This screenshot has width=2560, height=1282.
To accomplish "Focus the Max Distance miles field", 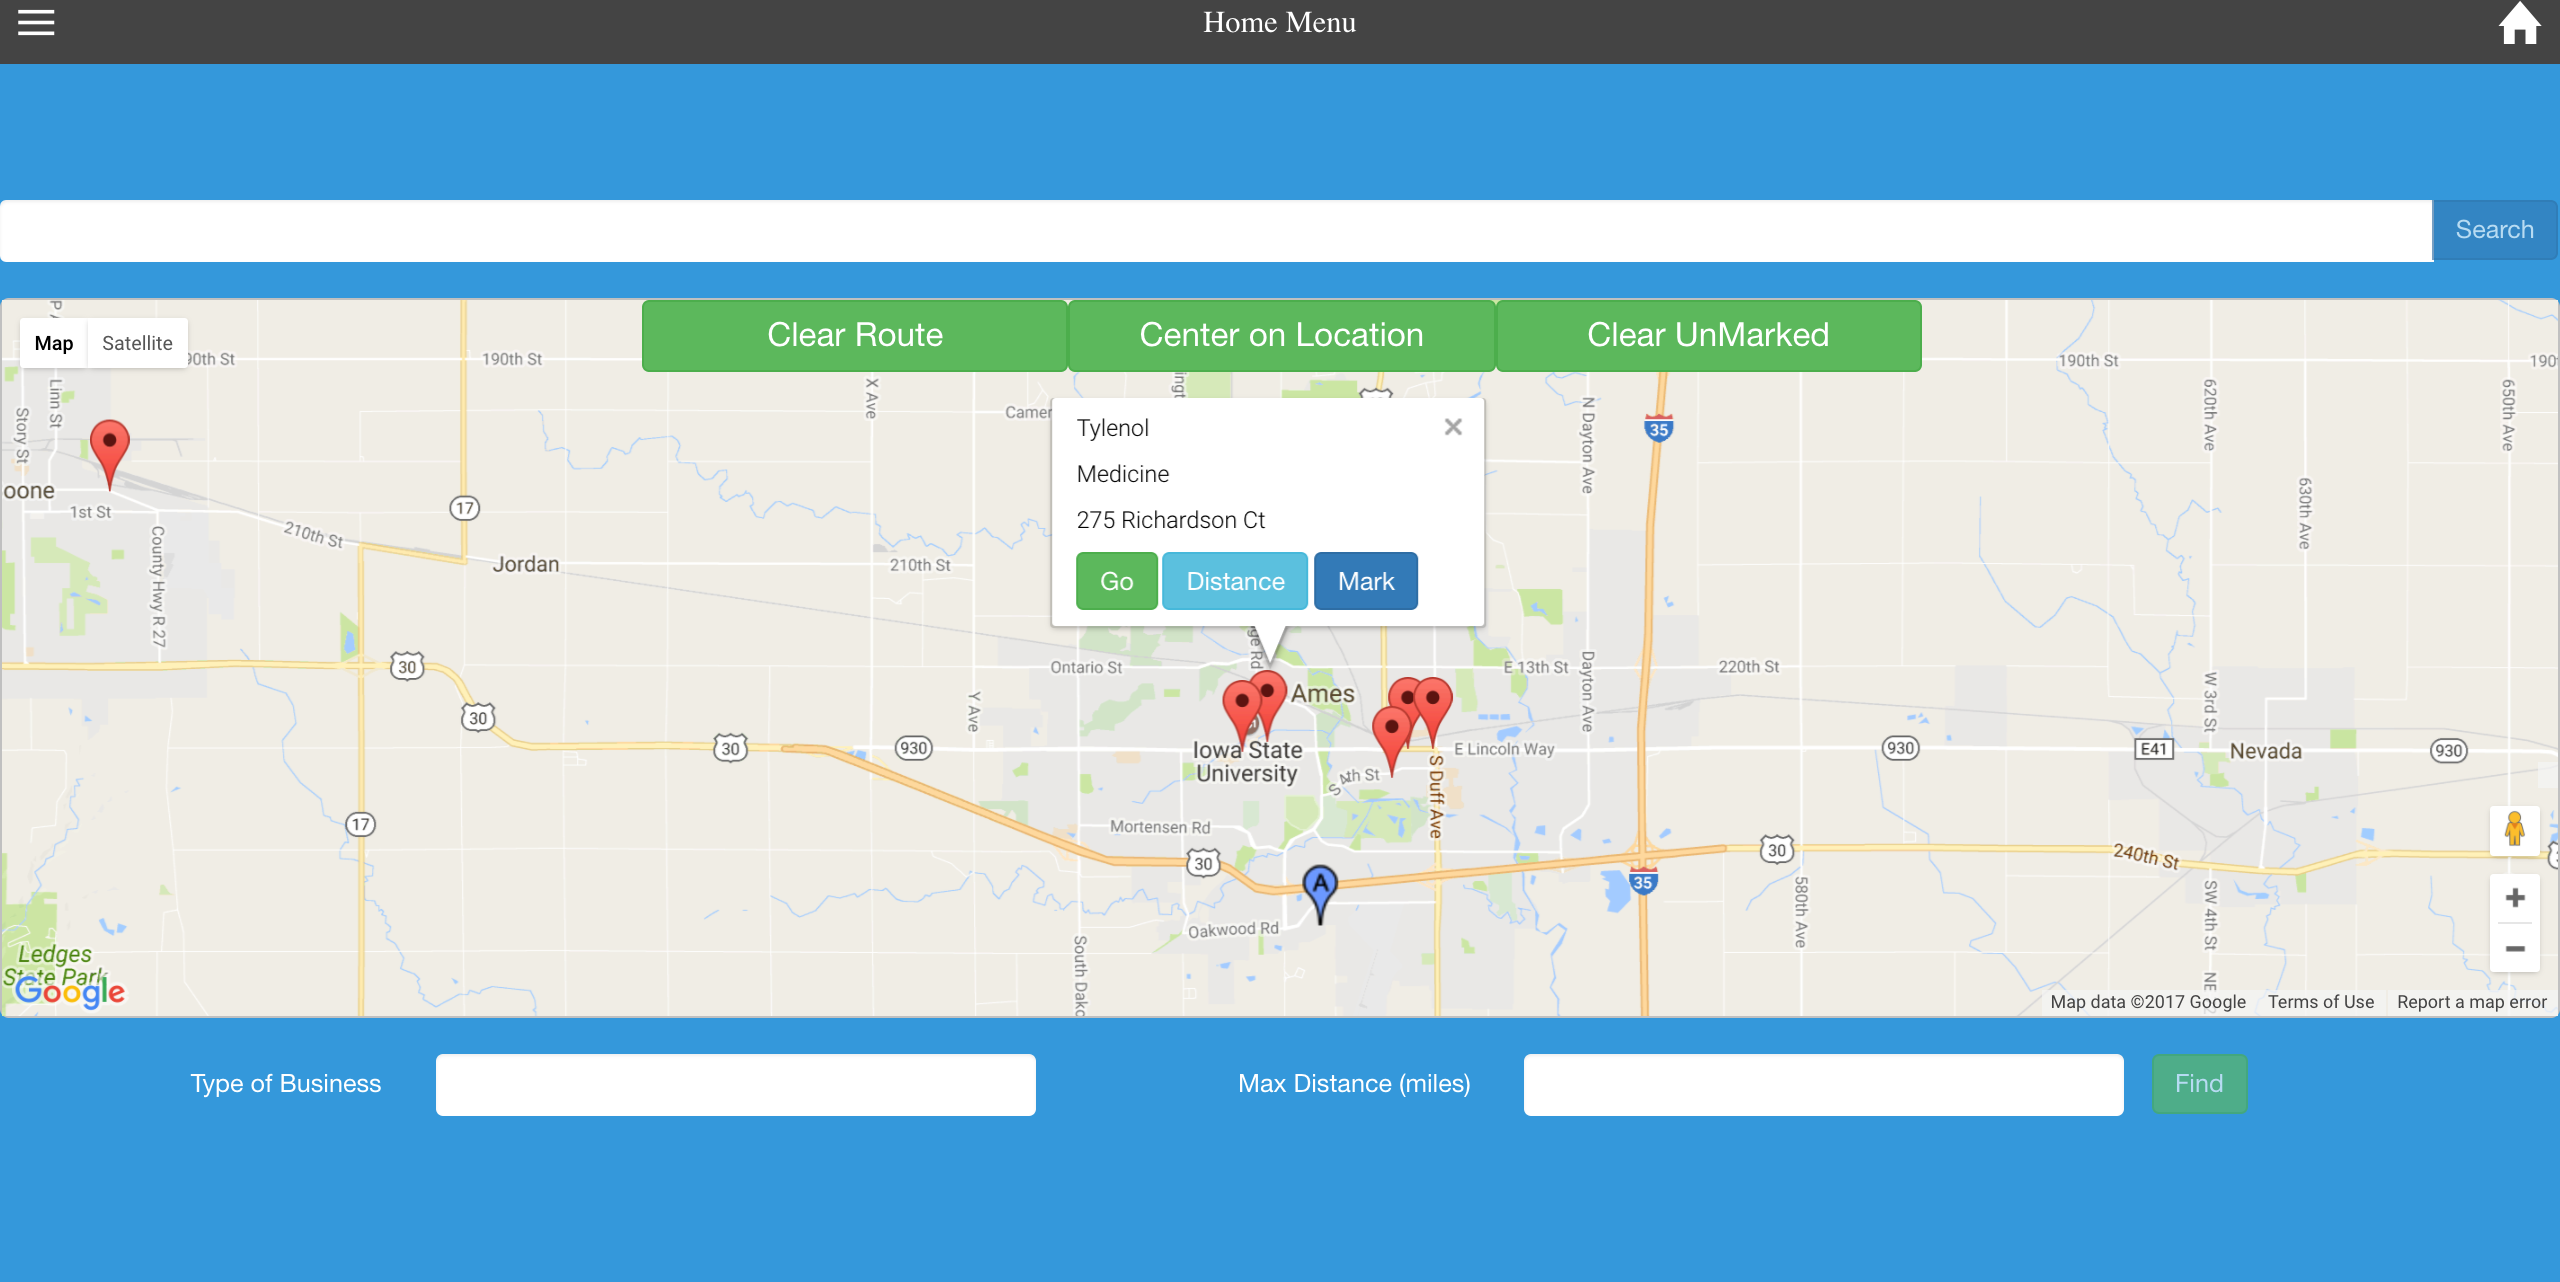I will coord(1823,1085).
